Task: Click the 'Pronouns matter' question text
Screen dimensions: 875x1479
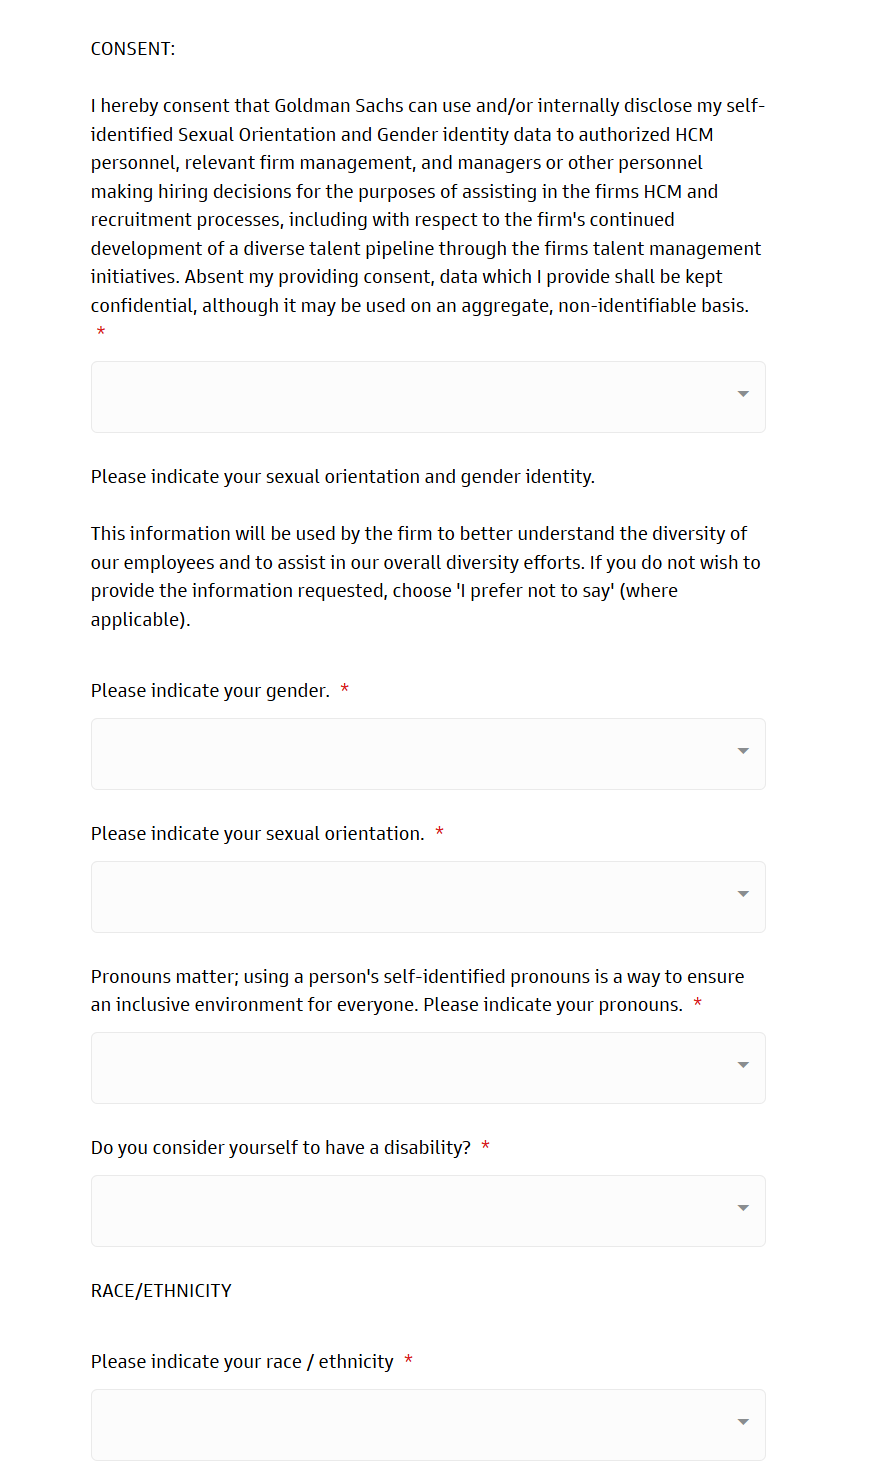Action: 418,991
